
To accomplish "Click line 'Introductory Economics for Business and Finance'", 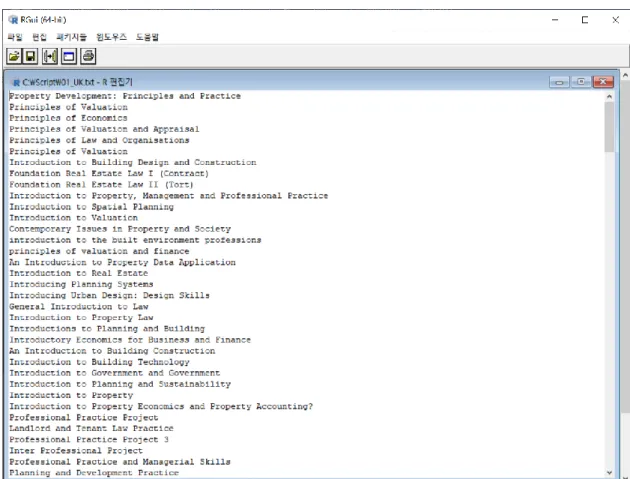I will [x=130, y=340].
